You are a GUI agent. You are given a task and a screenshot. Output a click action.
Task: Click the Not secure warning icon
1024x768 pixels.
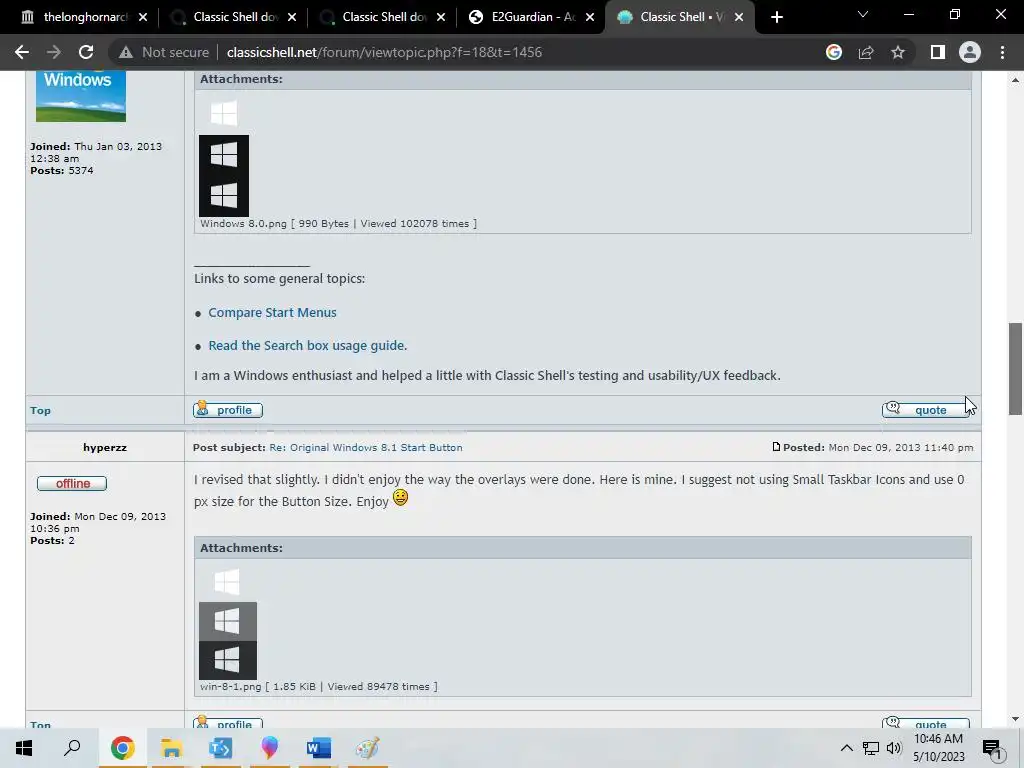pyautogui.click(x=126, y=52)
